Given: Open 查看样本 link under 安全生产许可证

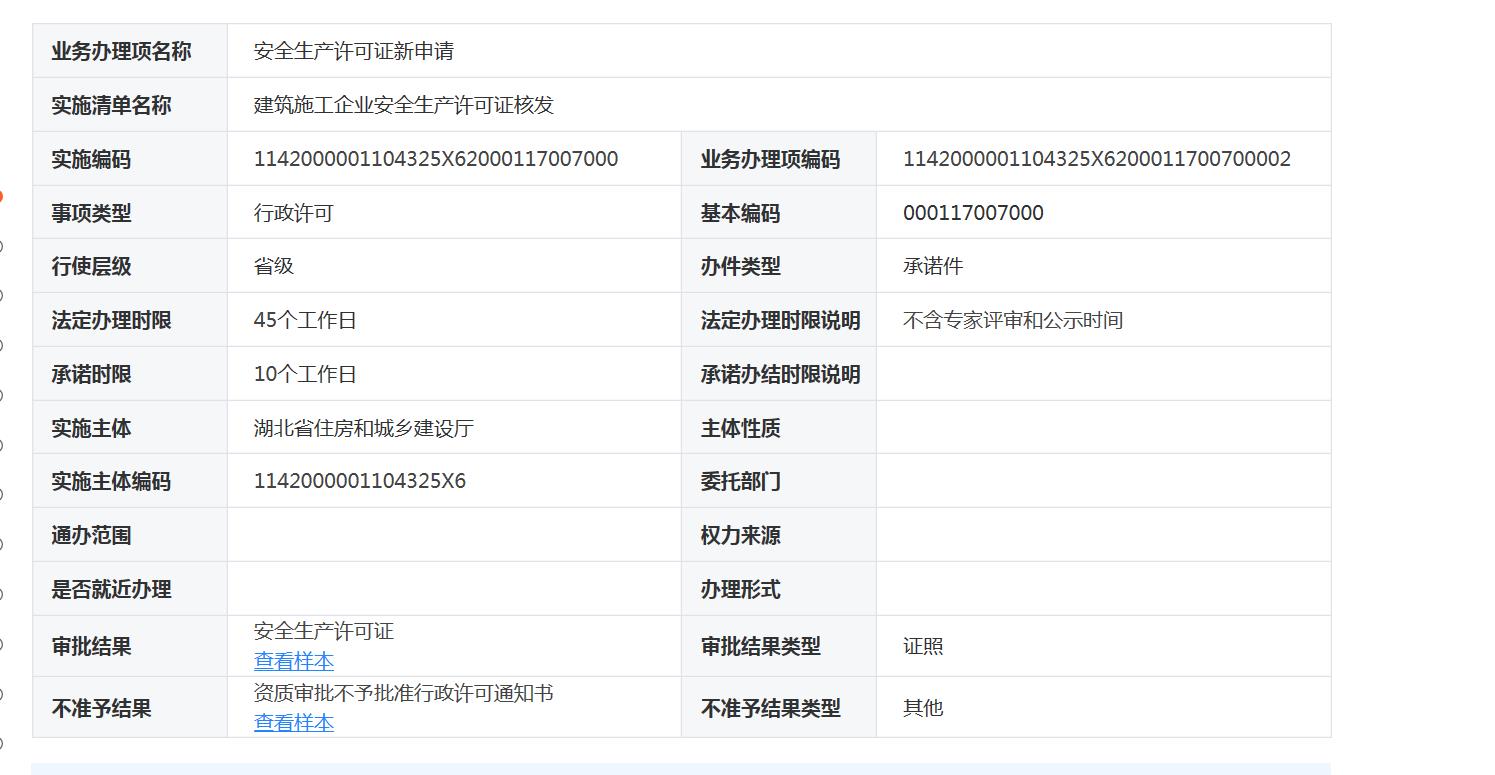Looking at the screenshot, I should (294, 661).
